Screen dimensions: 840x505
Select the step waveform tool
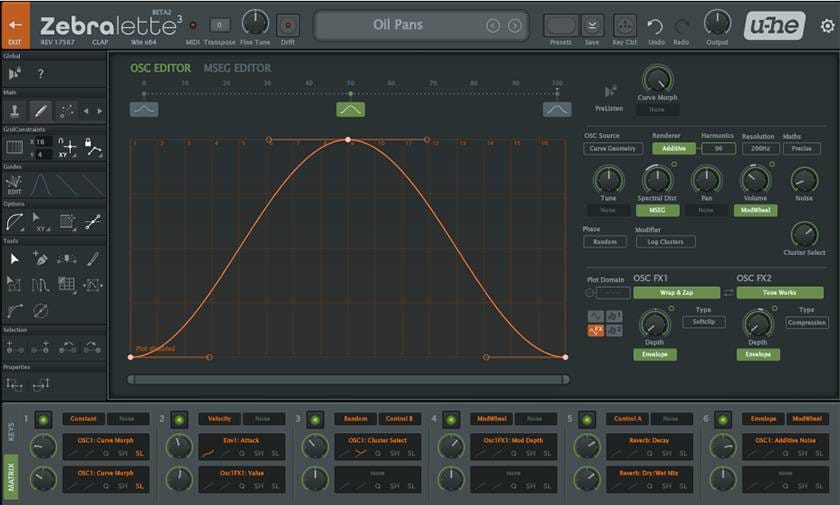click(x=40, y=284)
